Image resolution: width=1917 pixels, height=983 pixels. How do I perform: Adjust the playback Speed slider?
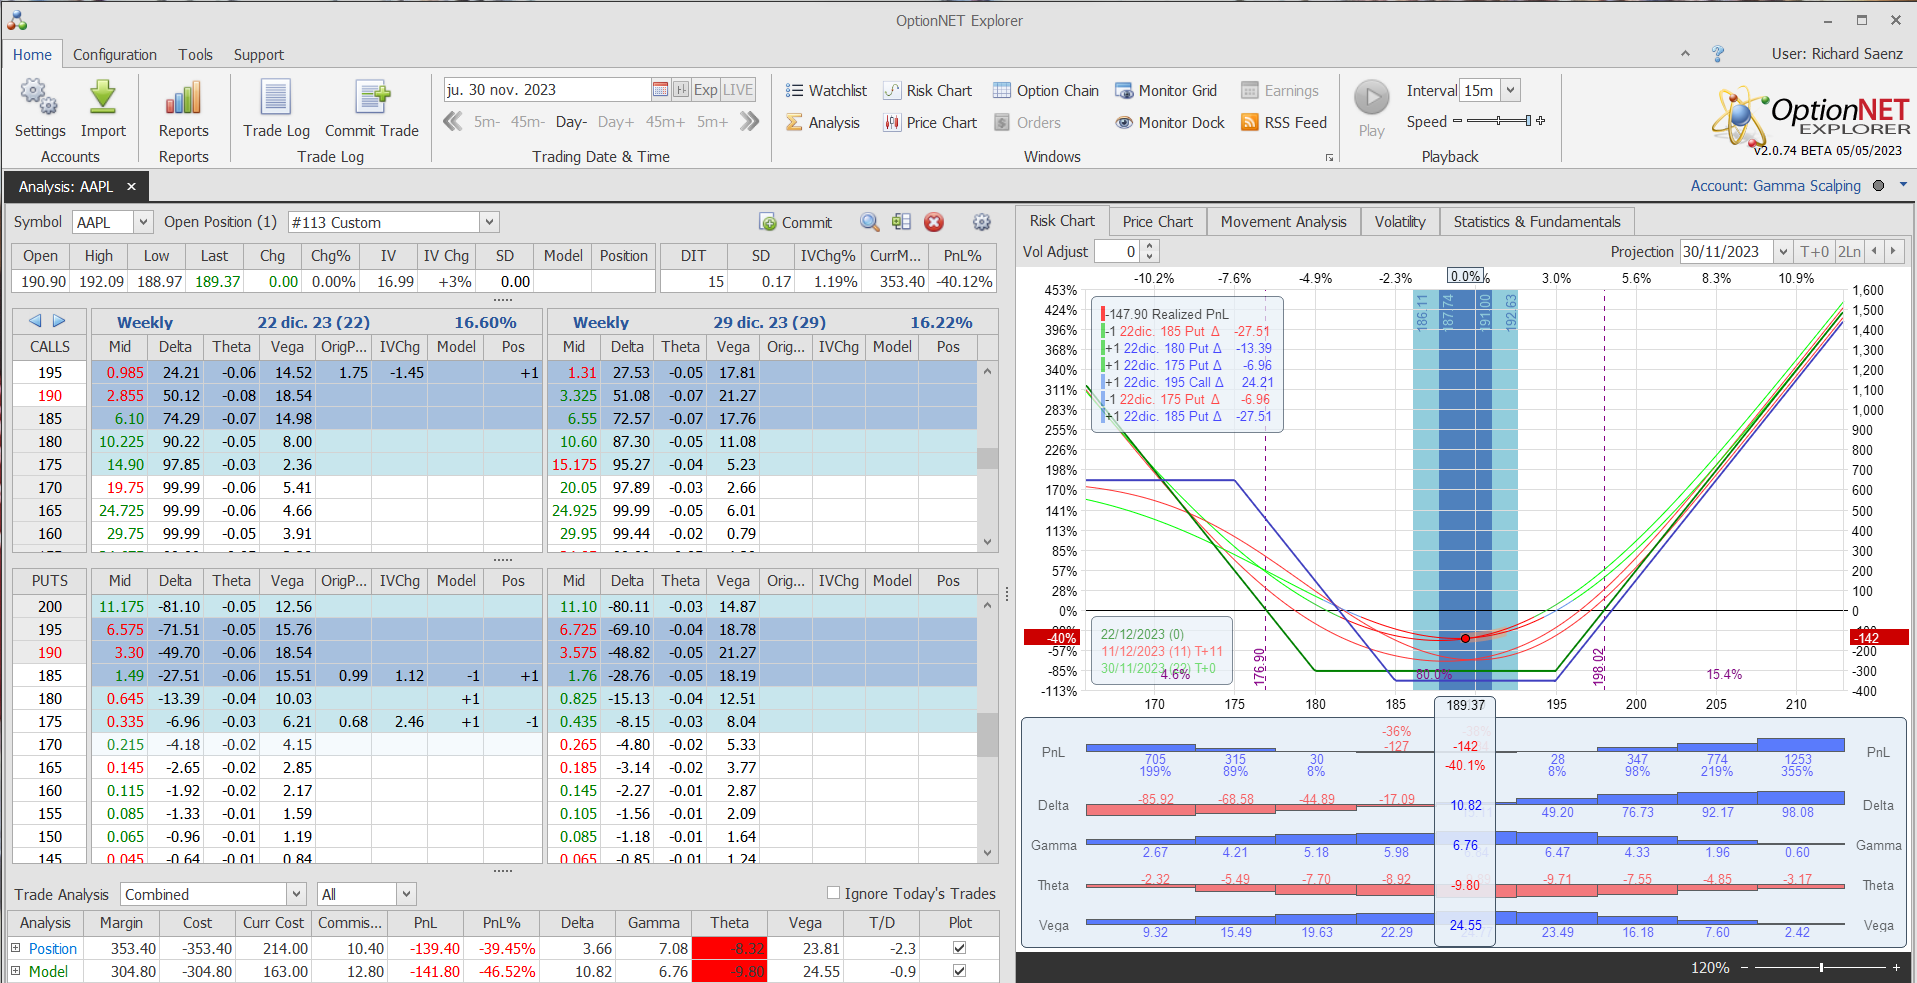pyautogui.click(x=1498, y=121)
